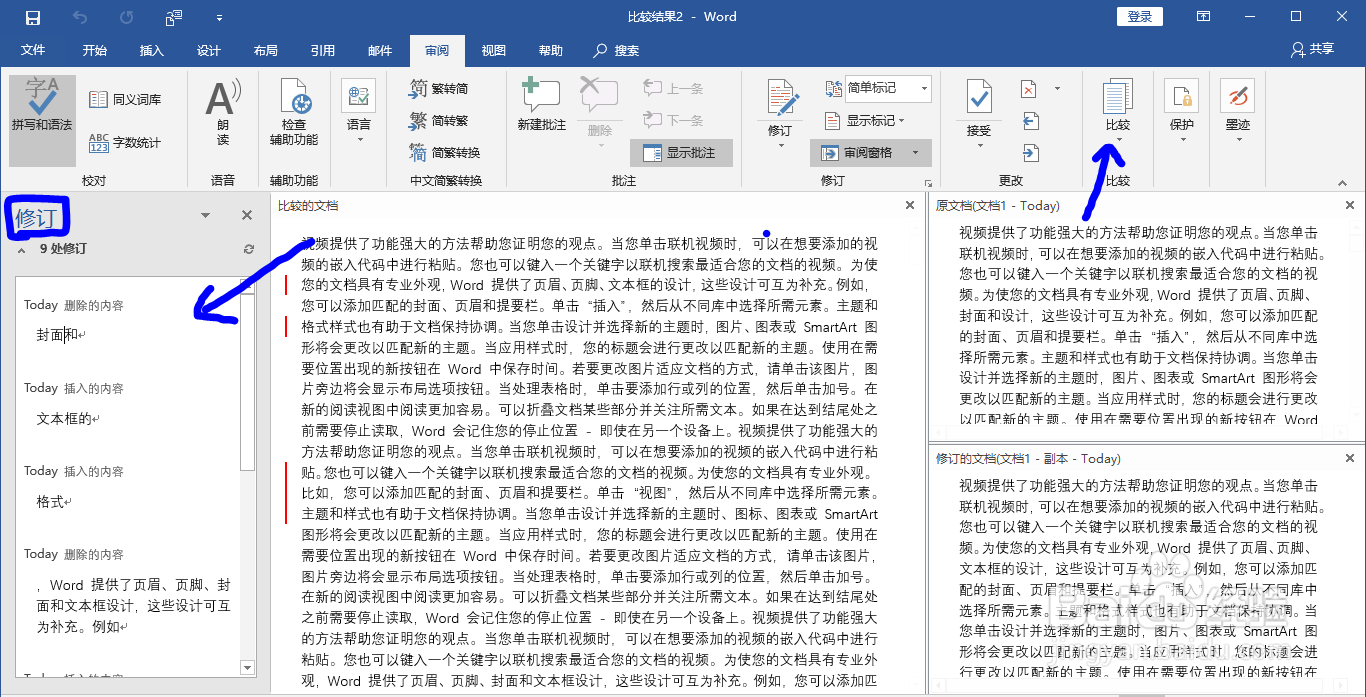The height and width of the screenshot is (697, 1366).
Task: Click the 登录 sign-in button
Action: coord(1140,16)
